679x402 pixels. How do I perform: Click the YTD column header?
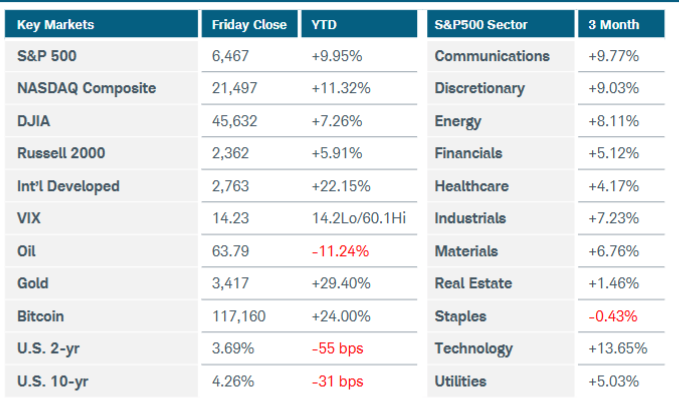click(324, 24)
